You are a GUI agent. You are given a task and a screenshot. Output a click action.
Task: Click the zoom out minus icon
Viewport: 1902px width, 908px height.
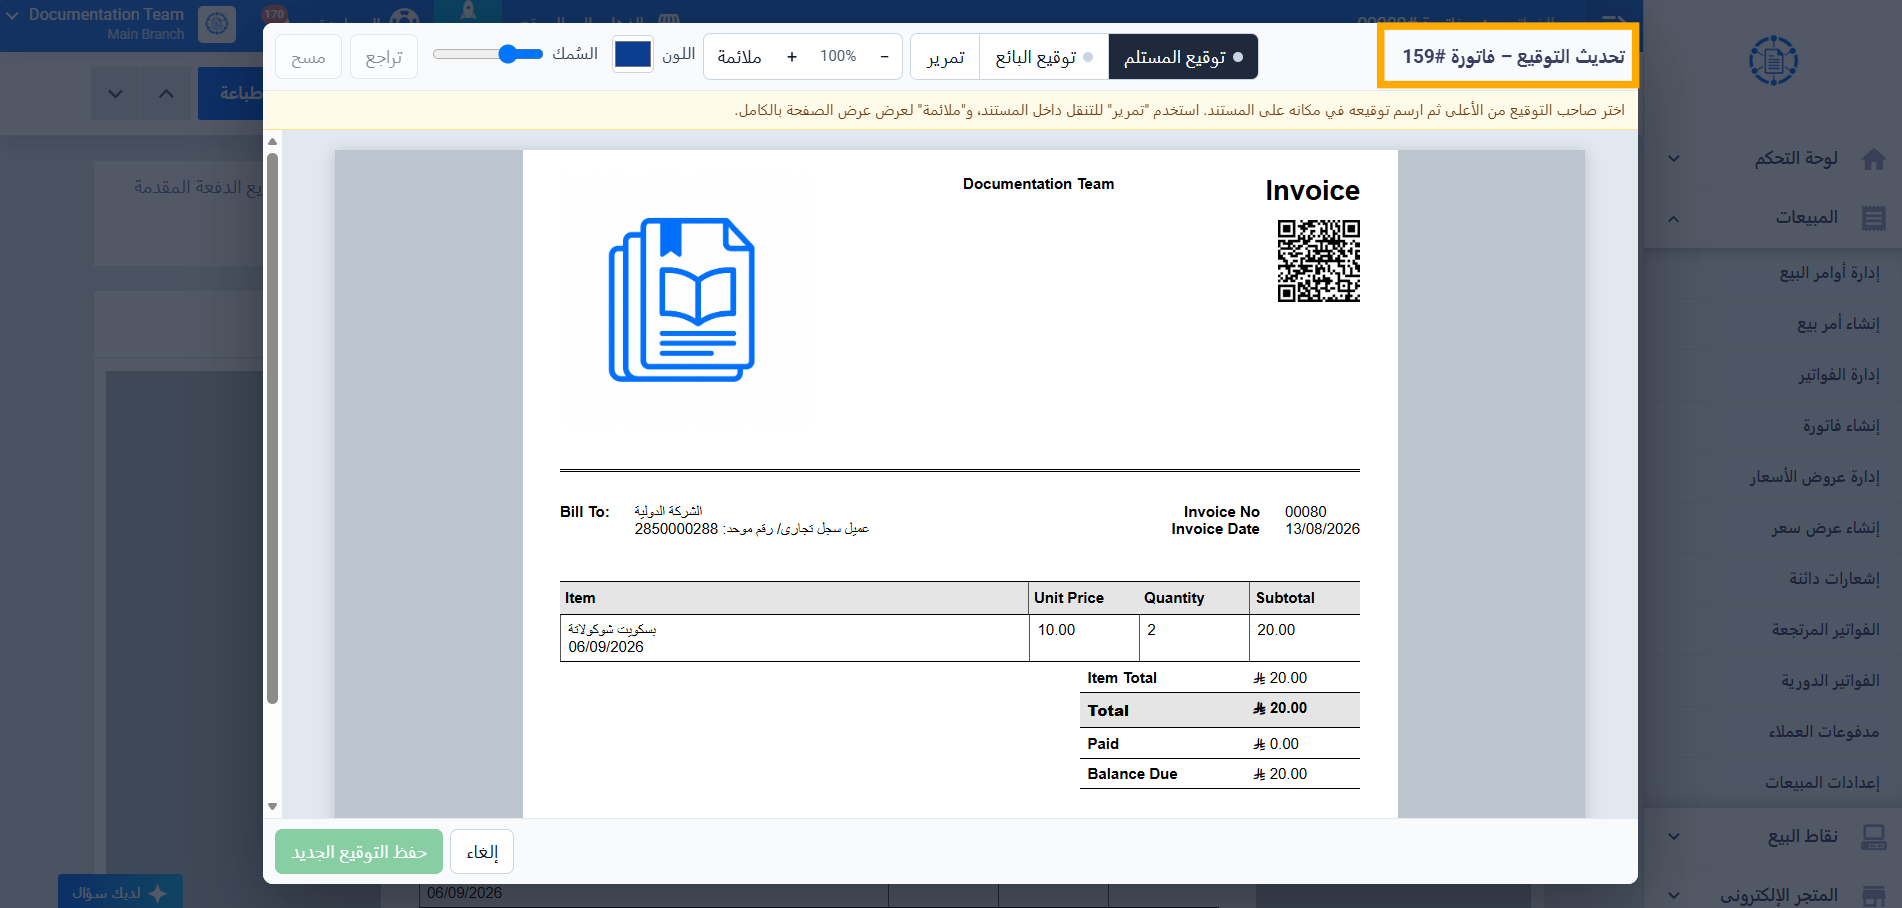click(884, 57)
